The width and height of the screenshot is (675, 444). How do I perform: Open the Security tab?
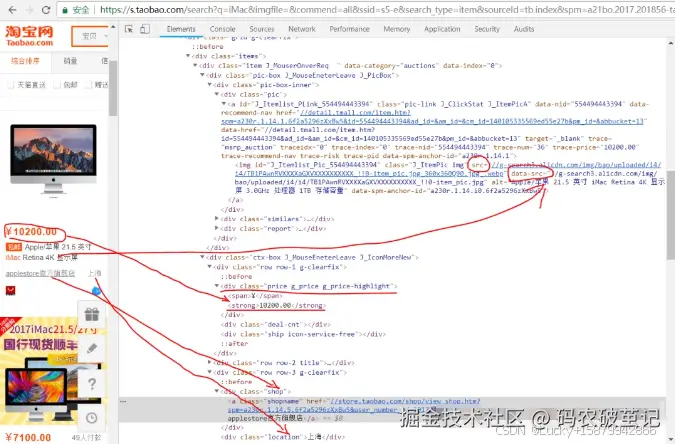[x=487, y=29]
